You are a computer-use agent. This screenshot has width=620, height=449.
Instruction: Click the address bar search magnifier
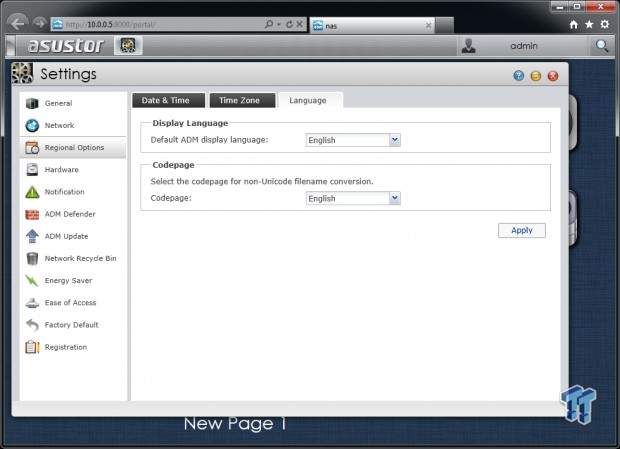pos(269,24)
